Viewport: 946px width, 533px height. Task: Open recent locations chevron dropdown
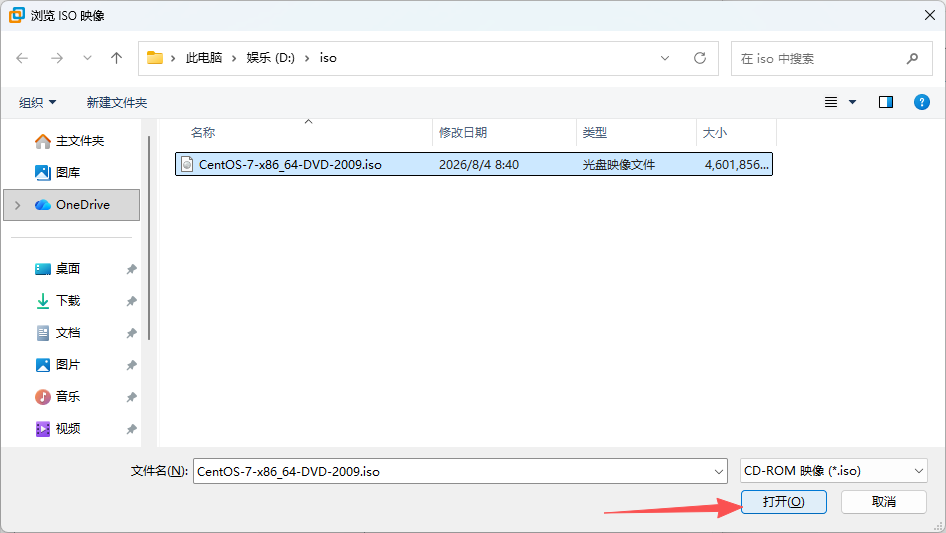pos(87,58)
